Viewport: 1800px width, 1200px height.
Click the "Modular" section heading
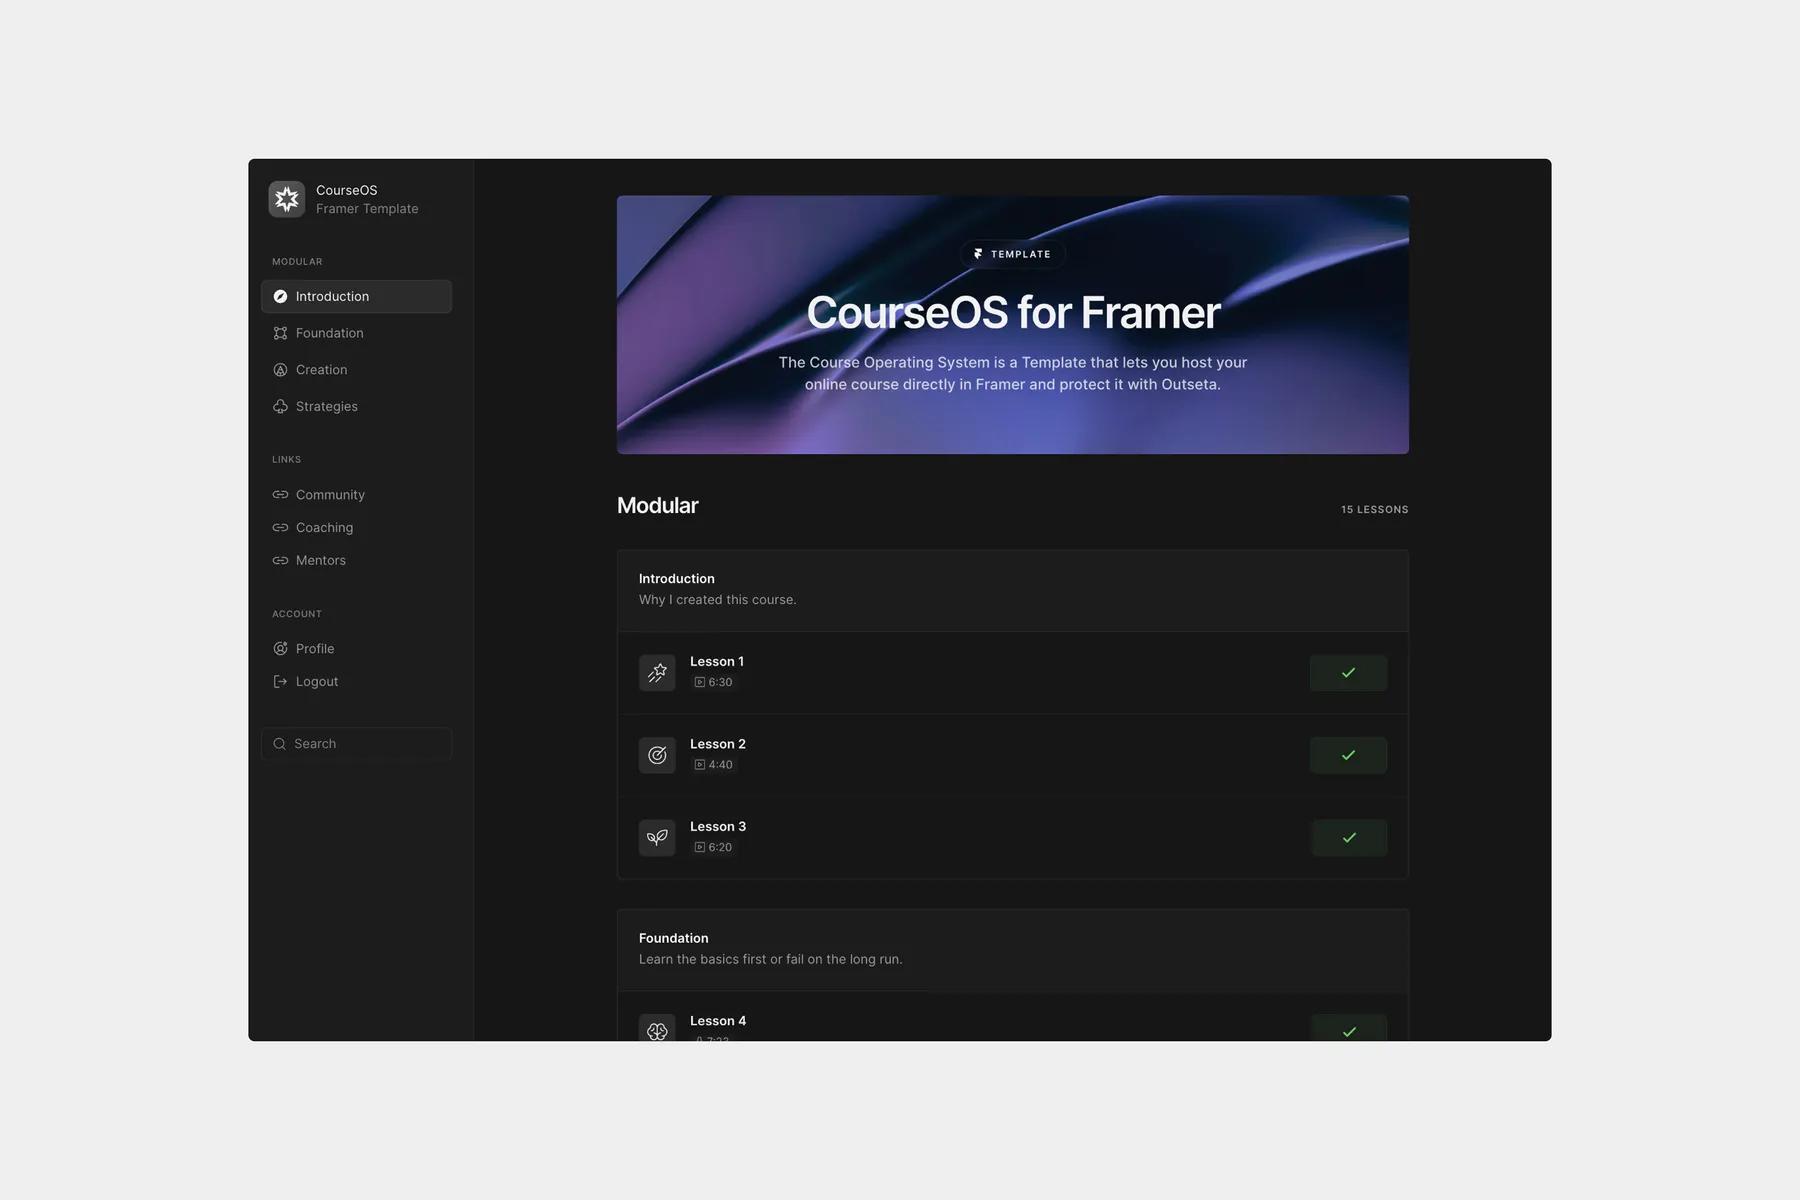(658, 506)
